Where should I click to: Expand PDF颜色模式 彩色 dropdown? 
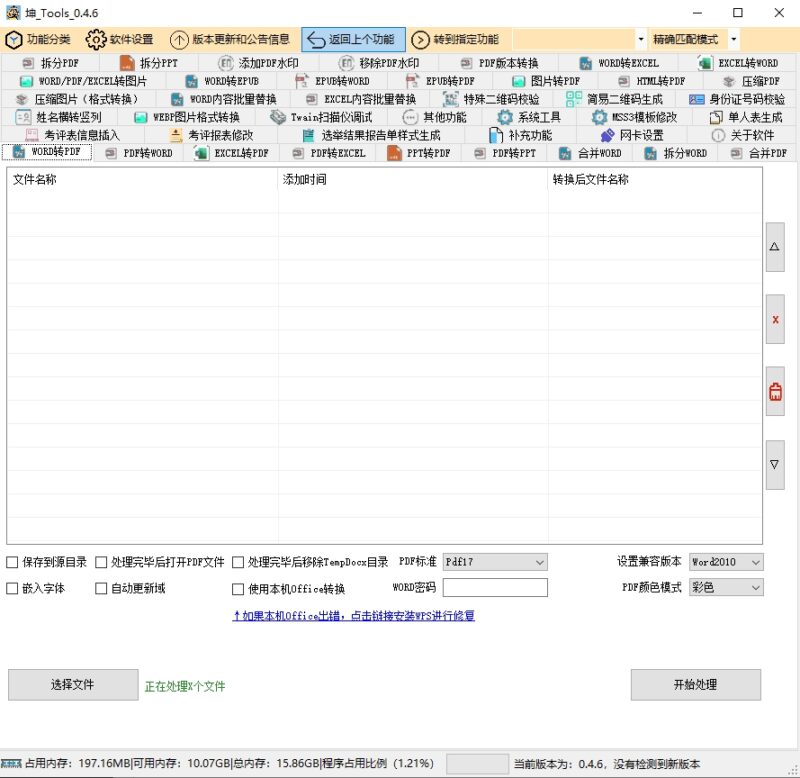(726, 587)
